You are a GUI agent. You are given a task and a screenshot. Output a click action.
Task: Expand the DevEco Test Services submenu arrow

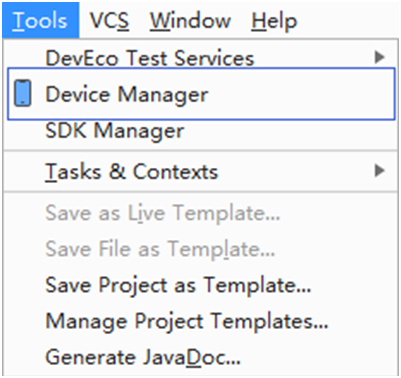379,57
